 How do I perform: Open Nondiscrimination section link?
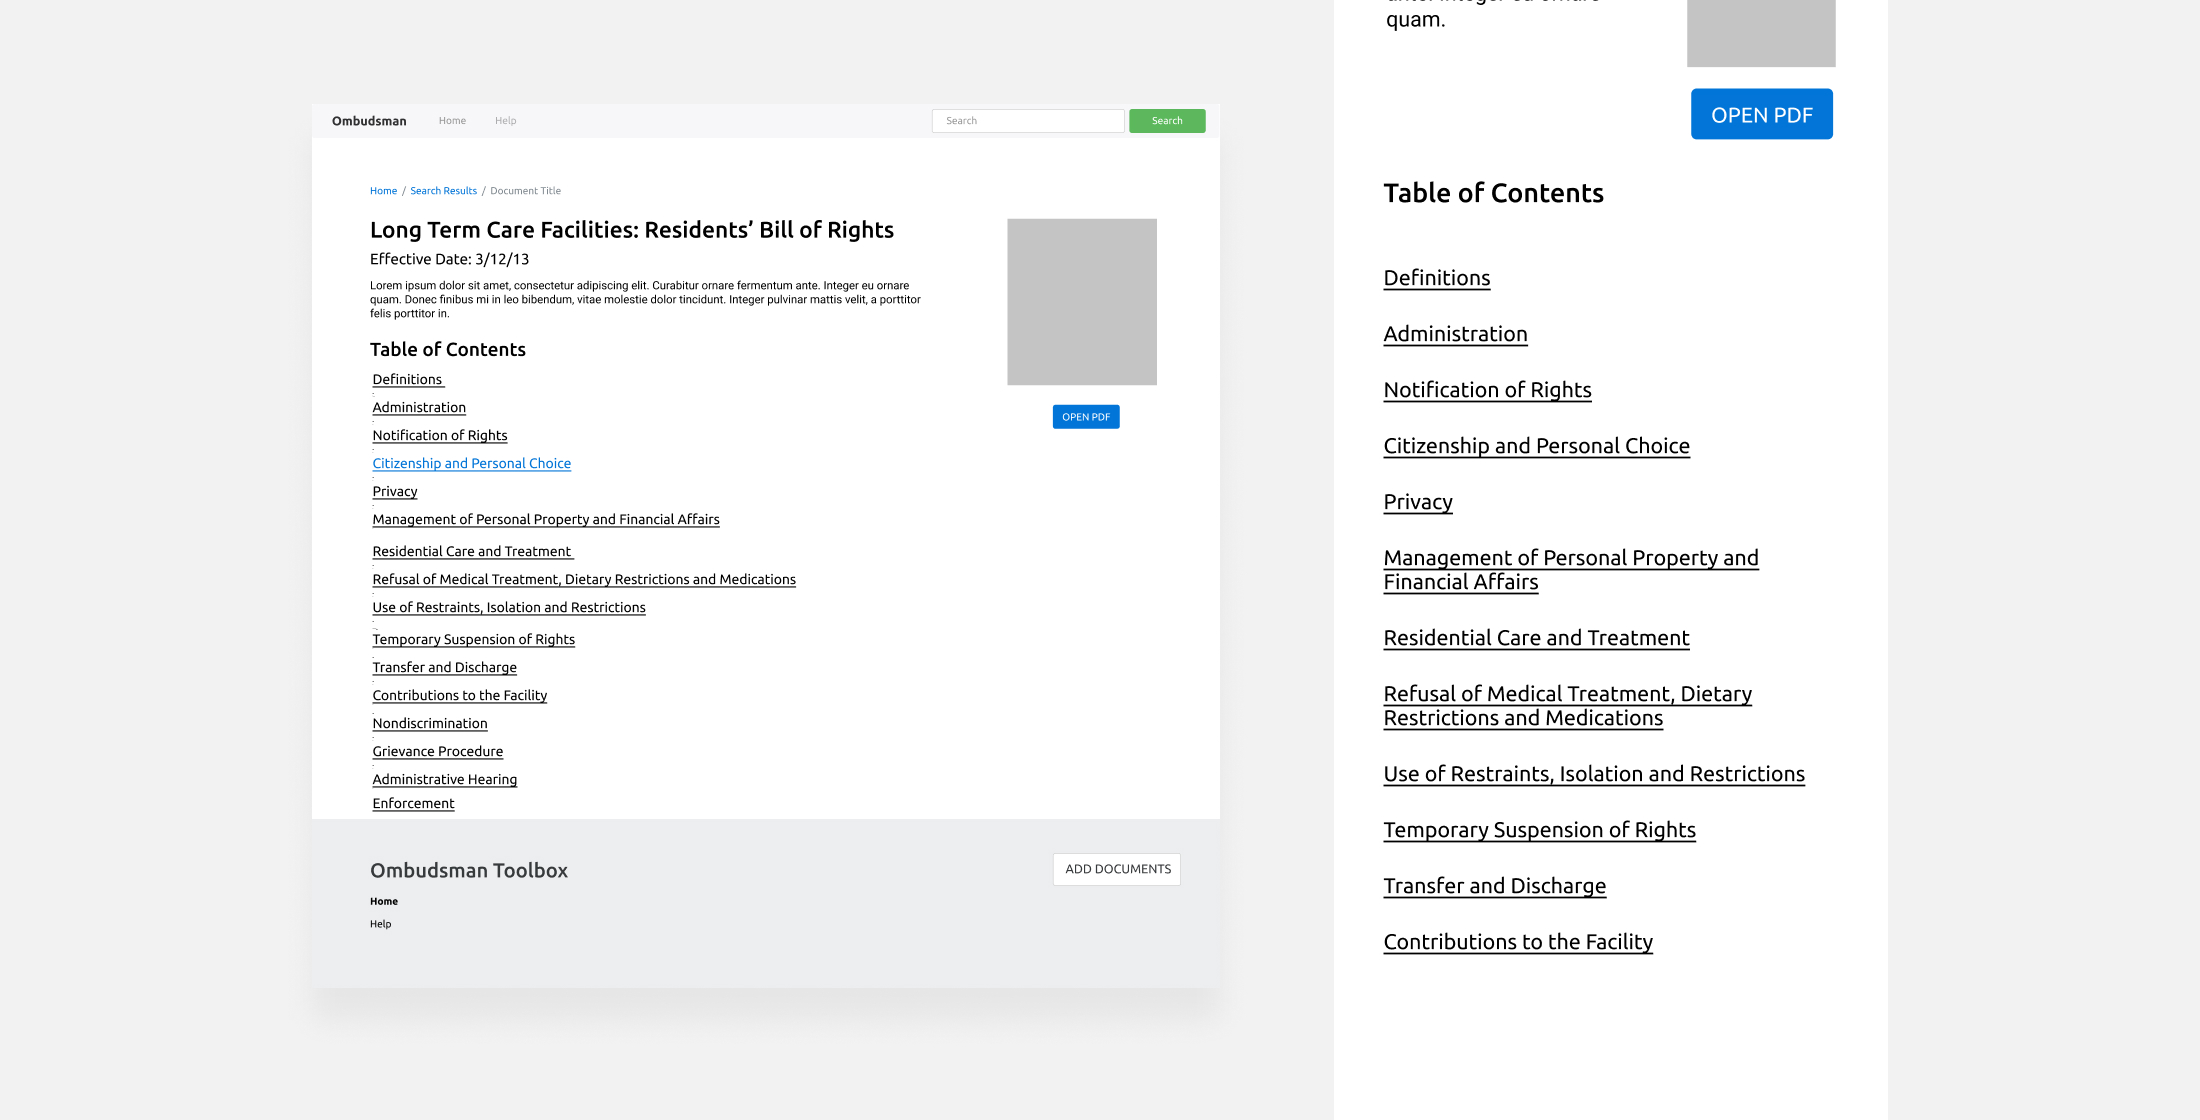(430, 724)
